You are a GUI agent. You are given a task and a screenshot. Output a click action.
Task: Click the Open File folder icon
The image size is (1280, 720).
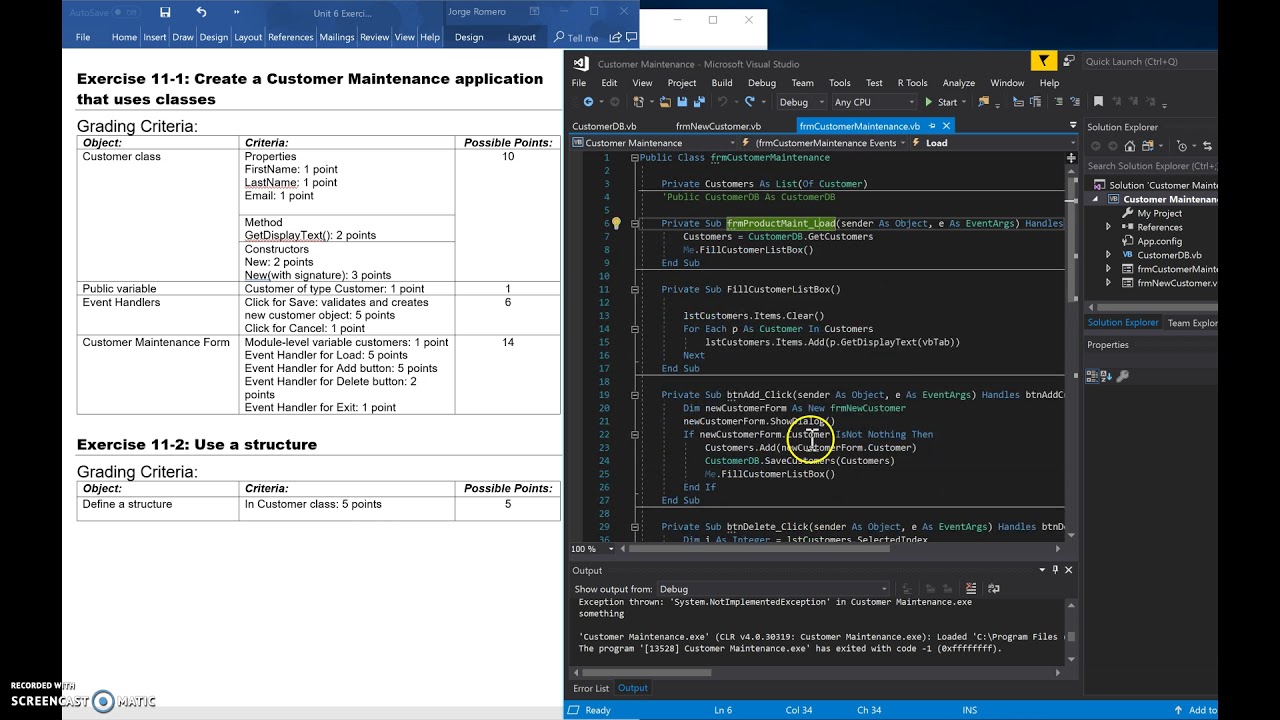[666, 102]
